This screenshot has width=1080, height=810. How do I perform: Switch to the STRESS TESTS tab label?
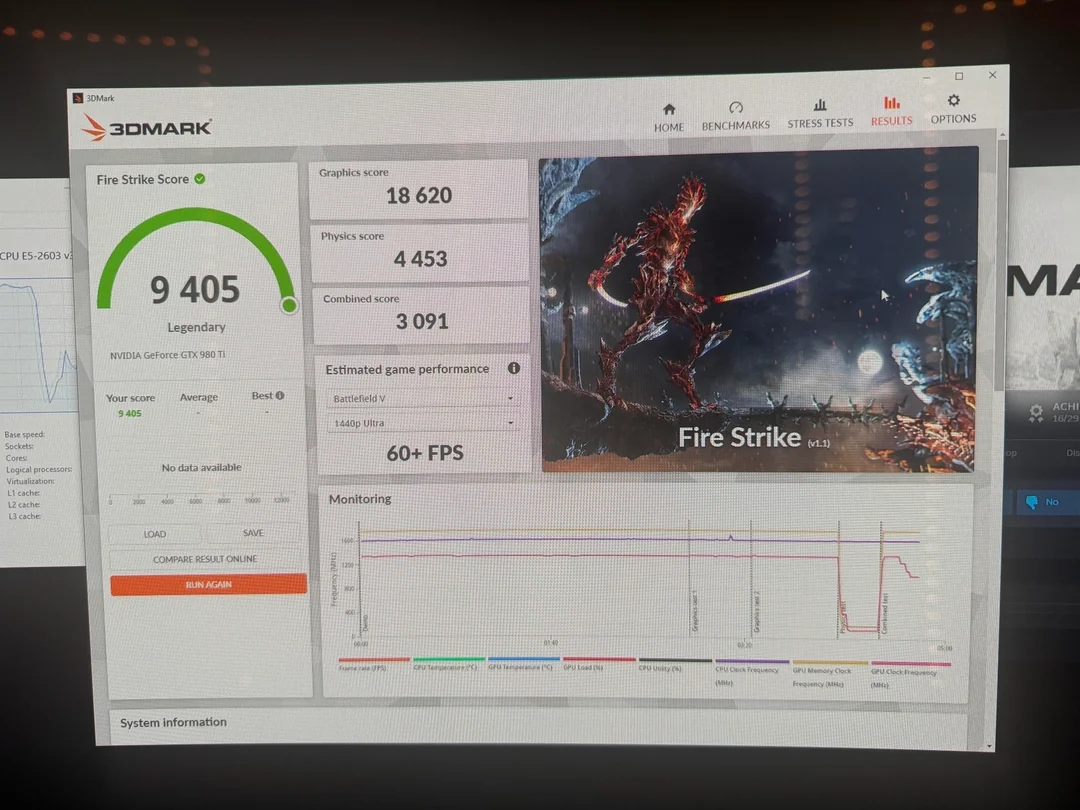[x=820, y=123]
